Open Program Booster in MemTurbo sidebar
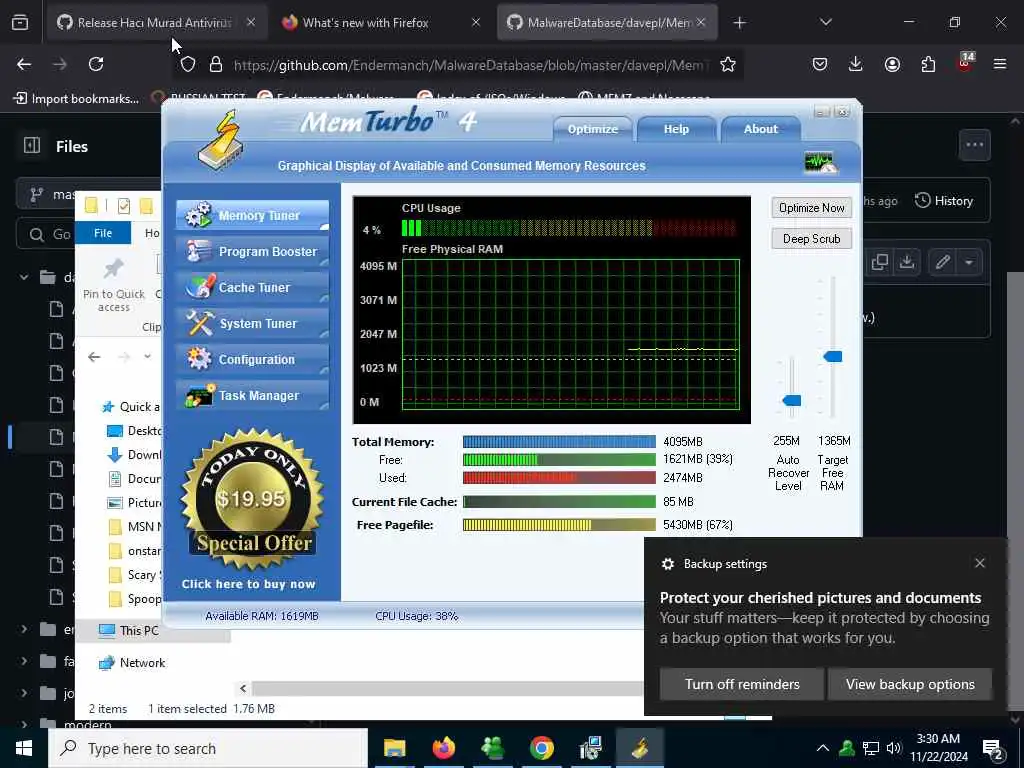Screen dimensions: 1024x768 click(x=252, y=251)
